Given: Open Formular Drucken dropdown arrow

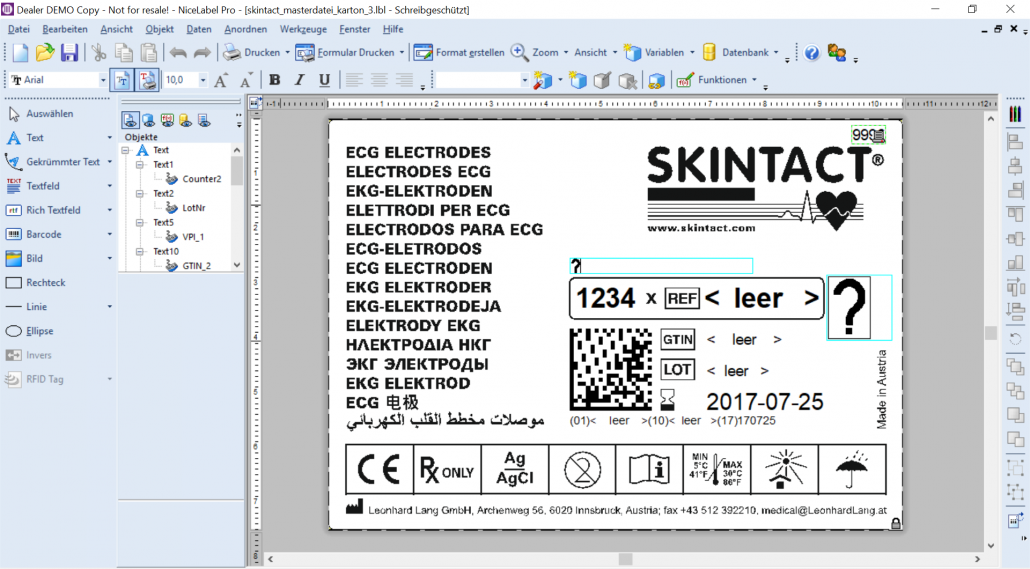Looking at the screenshot, I should pyautogui.click(x=401, y=53).
